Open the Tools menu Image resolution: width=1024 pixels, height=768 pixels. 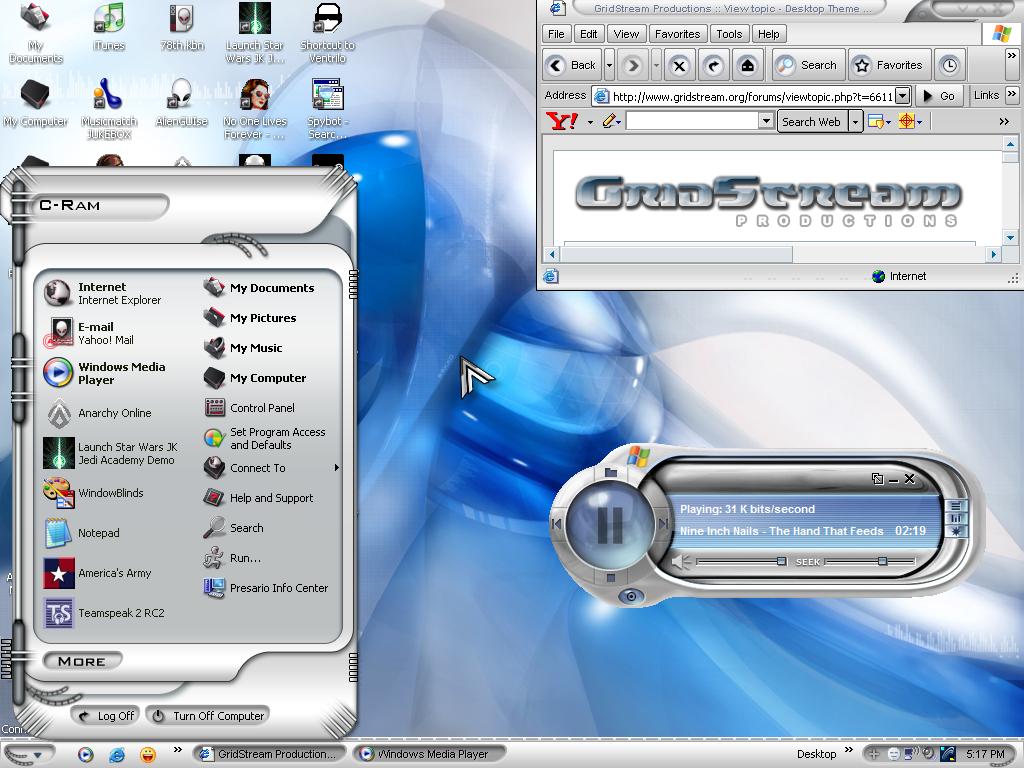(729, 34)
